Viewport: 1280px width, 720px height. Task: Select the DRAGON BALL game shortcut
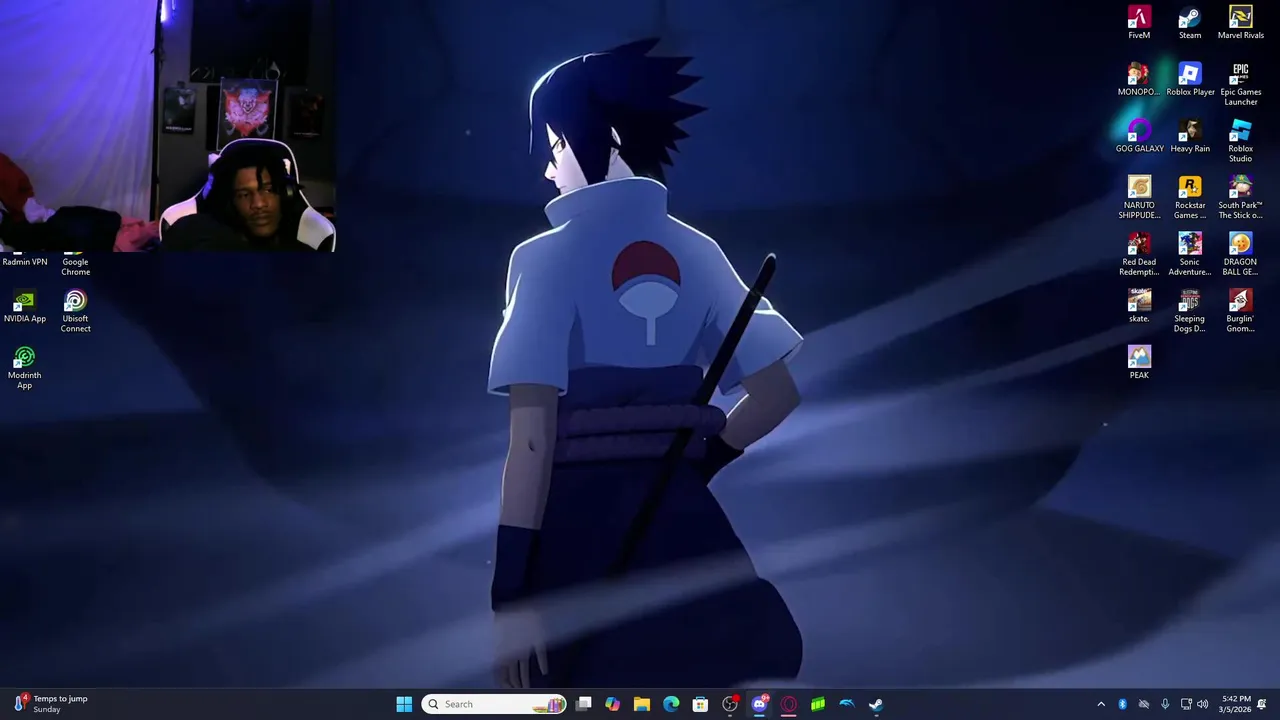[1240, 255]
